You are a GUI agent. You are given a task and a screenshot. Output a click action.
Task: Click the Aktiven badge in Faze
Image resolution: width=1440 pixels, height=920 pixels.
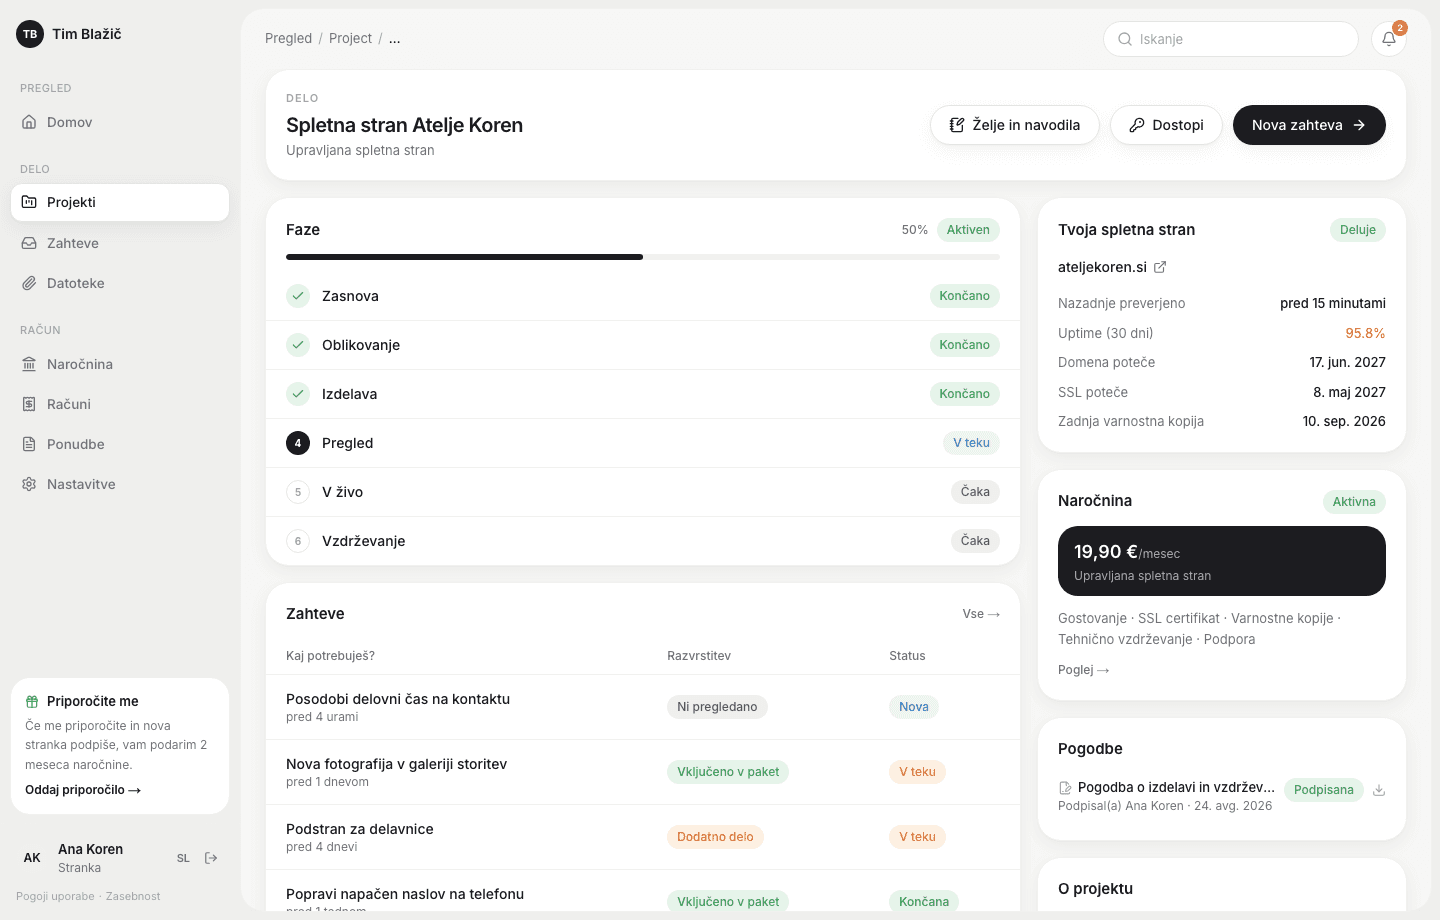968,230
